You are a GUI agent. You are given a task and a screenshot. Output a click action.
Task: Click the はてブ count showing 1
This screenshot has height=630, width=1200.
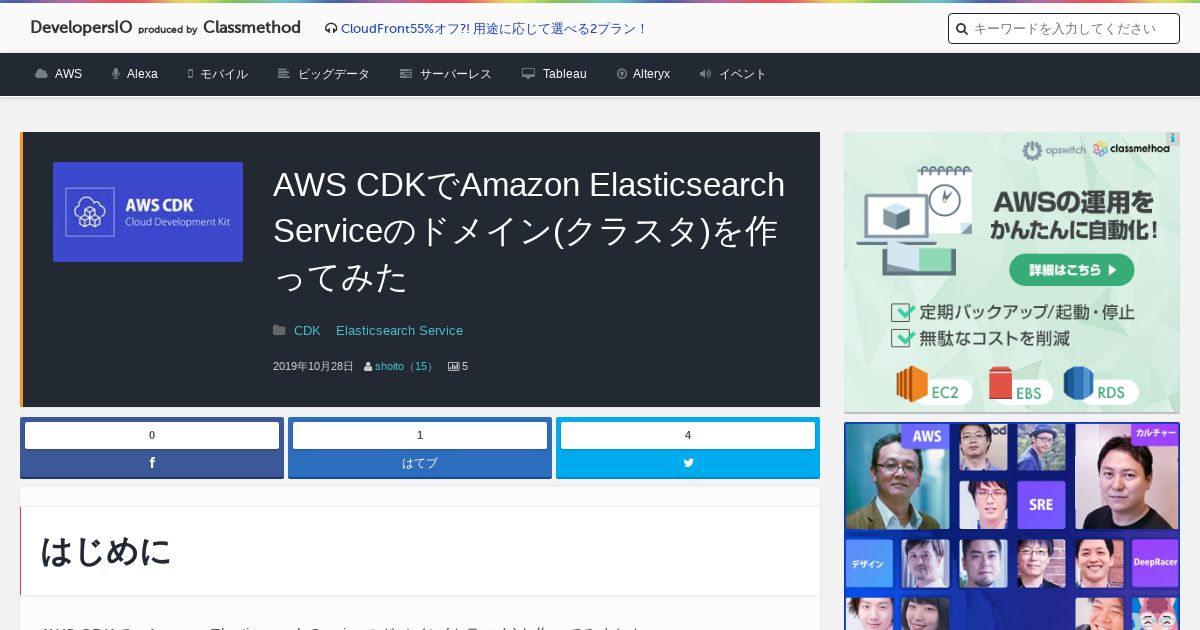pyautogui.click(x=420, y=435)
